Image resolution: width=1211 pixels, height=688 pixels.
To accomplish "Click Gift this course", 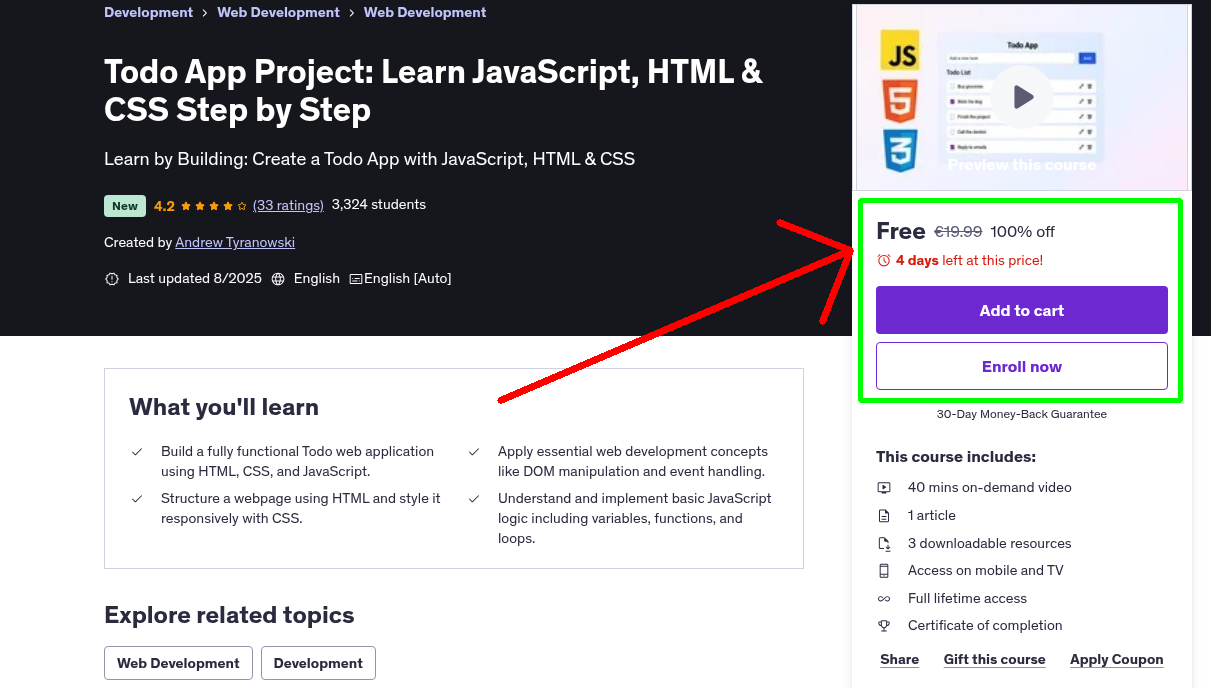I will point(995,660).
